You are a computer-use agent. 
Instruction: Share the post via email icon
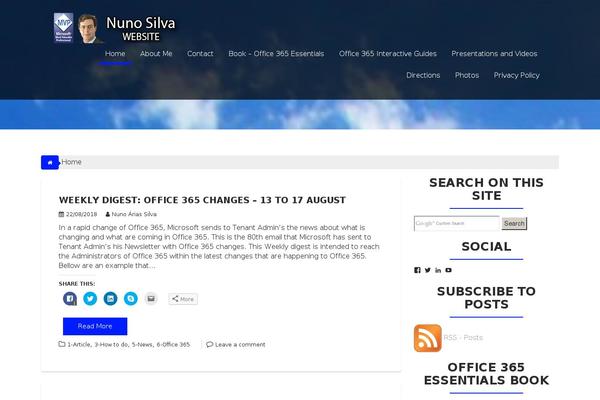[x=151, y=299]
